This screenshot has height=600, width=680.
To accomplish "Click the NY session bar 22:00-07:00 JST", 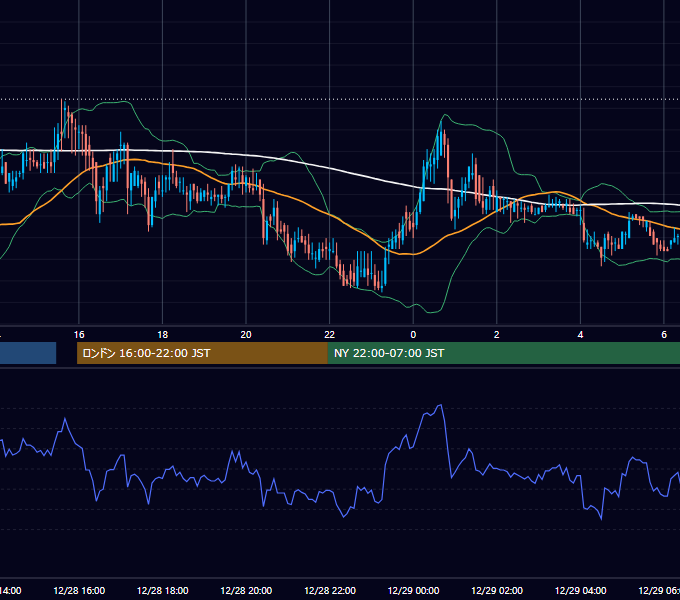I will click(503, 353).
